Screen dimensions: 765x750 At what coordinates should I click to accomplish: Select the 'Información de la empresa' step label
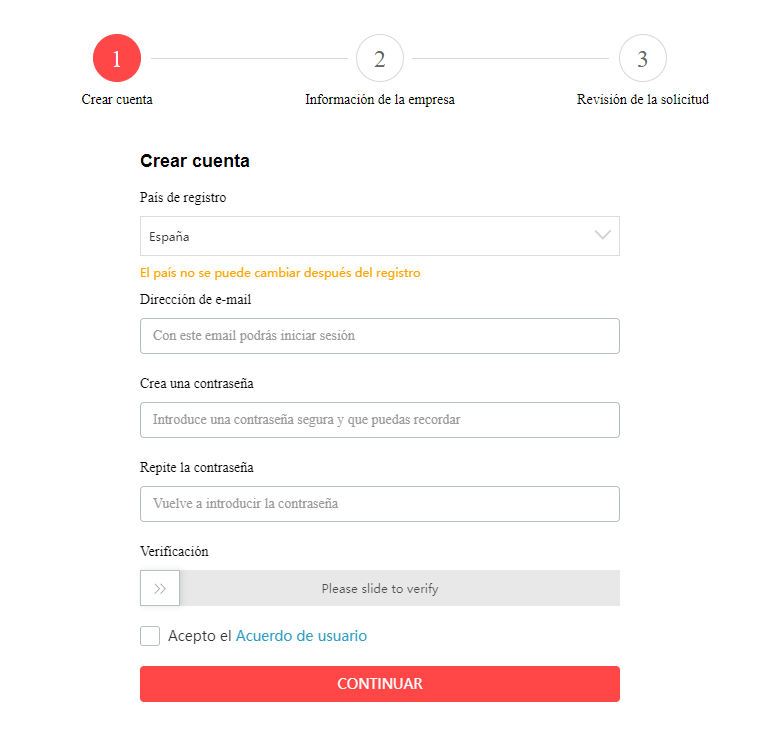pos(380,100)
